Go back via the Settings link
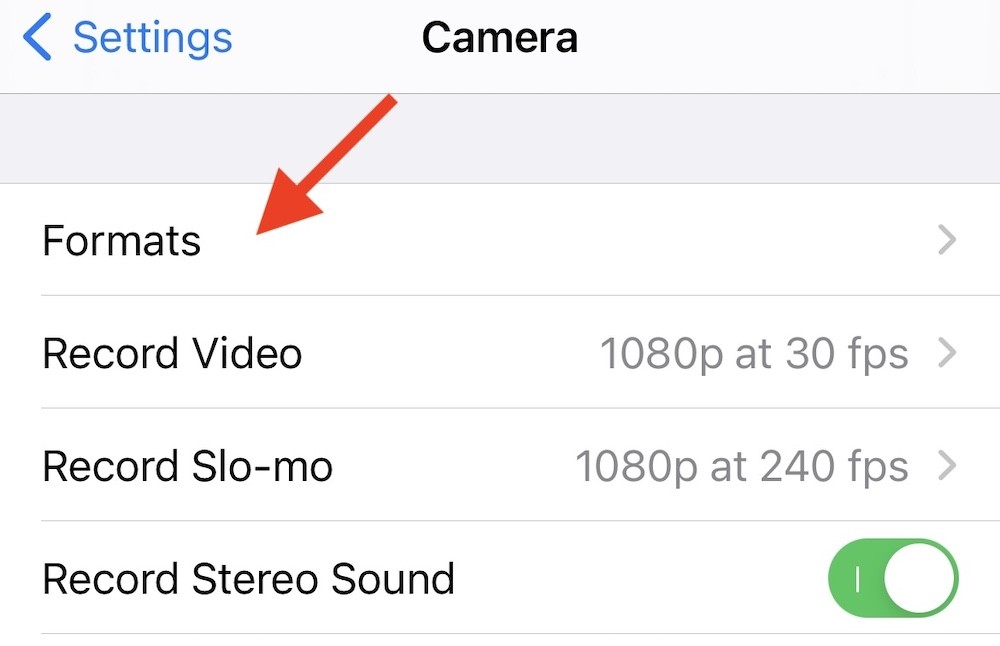Screen dimensions: 1000x646 pyautogui.click(x=152, y=38)
